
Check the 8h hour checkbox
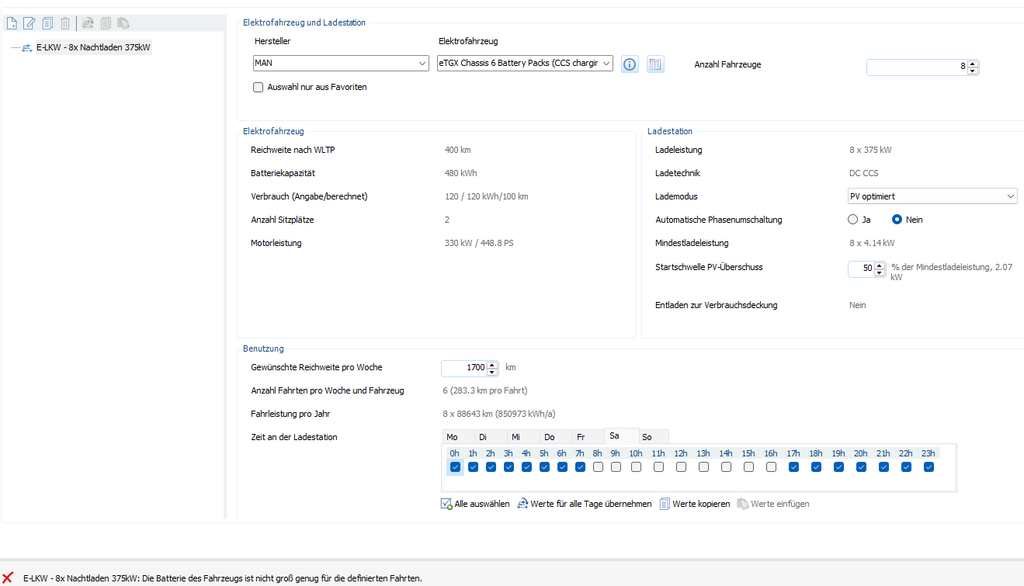pyautogui.click(x=598, y=467)
